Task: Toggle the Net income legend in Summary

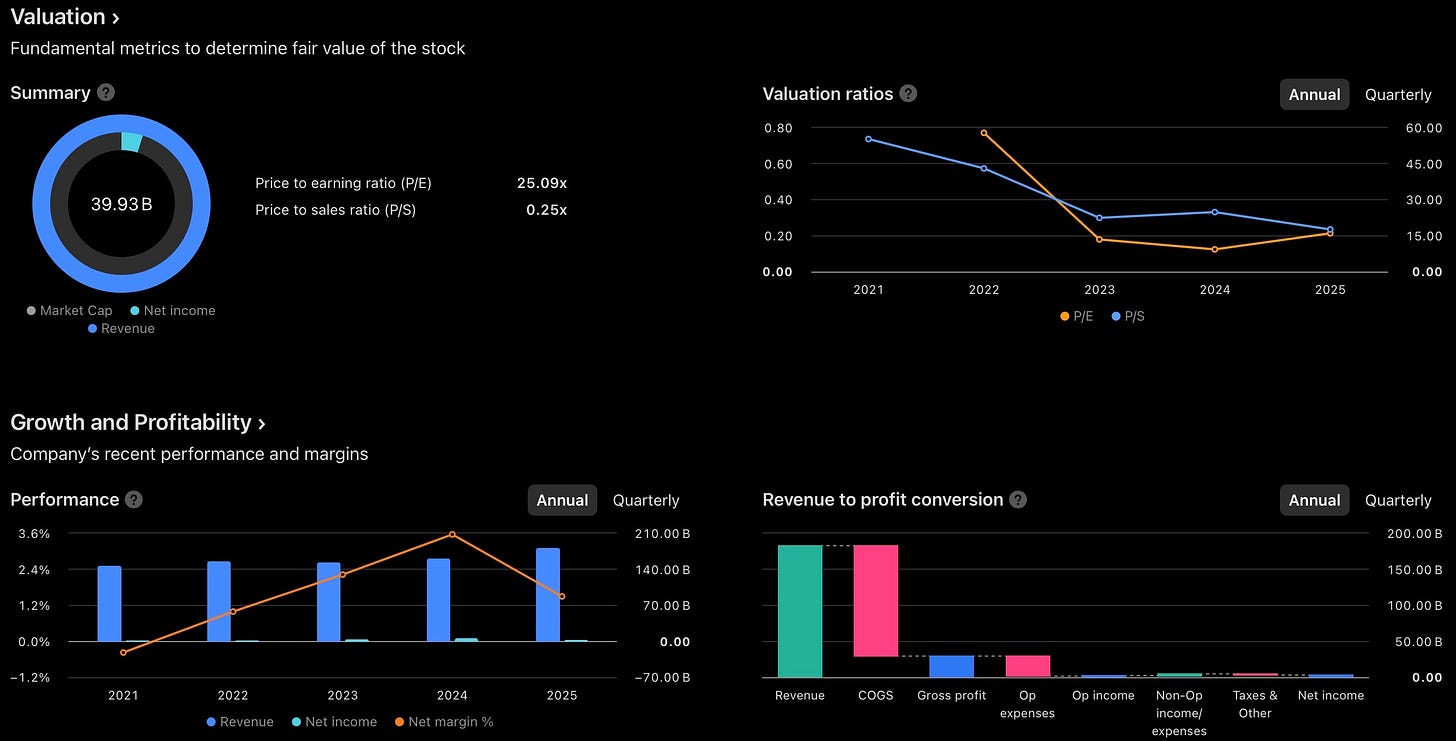Action: pos(173,311)
